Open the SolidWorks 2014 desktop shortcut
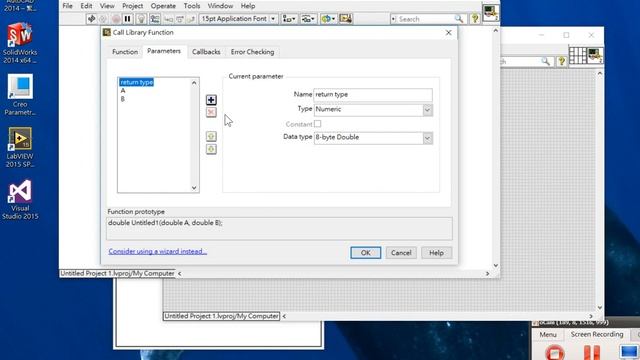The width and height of the screenshot is (640, 360). 20,43
